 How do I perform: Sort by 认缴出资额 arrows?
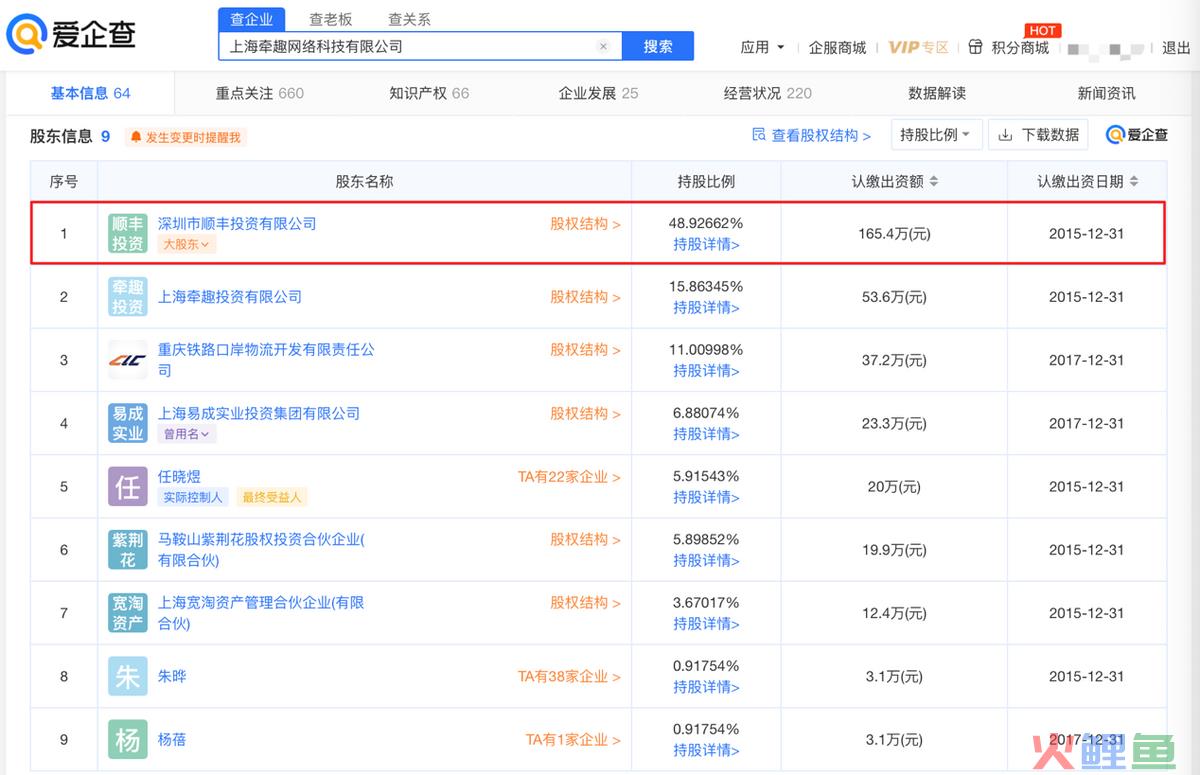click(x=934, y=182)
